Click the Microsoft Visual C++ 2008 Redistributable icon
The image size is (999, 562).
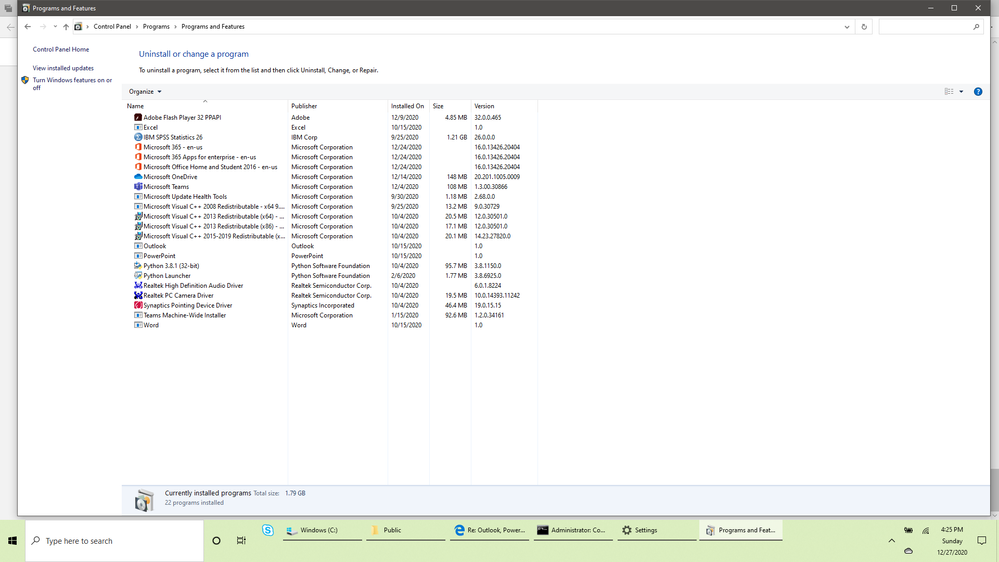click(x=138, y=206)
